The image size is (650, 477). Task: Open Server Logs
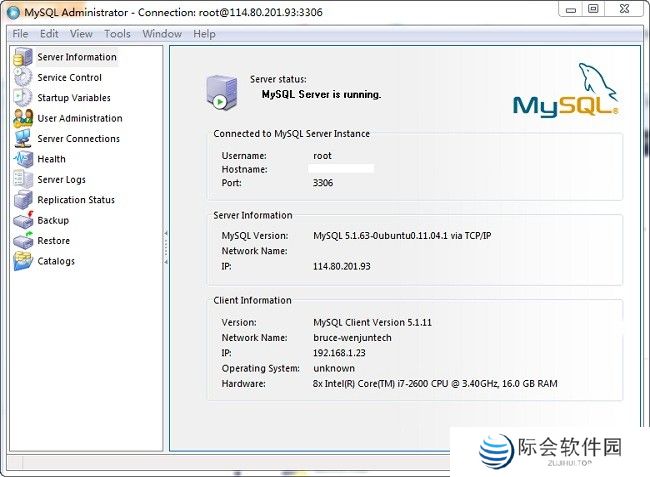(61, 179)
